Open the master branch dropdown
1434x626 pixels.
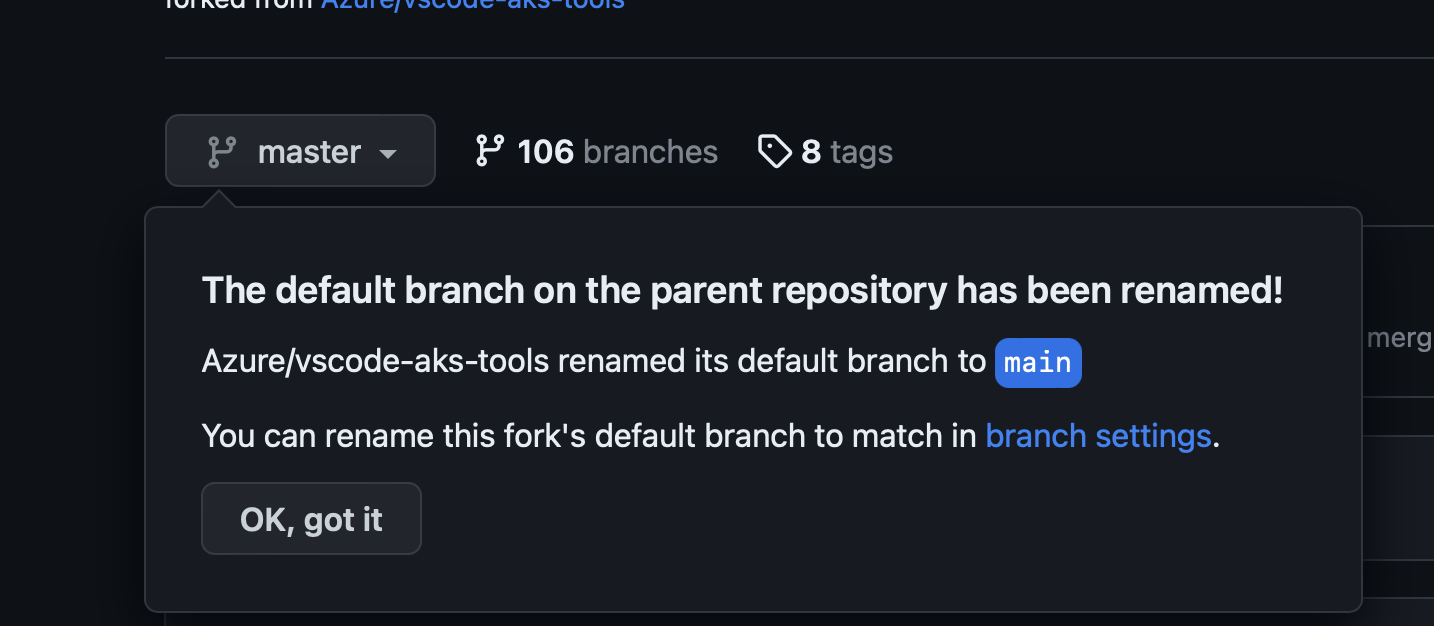(300, 151)
